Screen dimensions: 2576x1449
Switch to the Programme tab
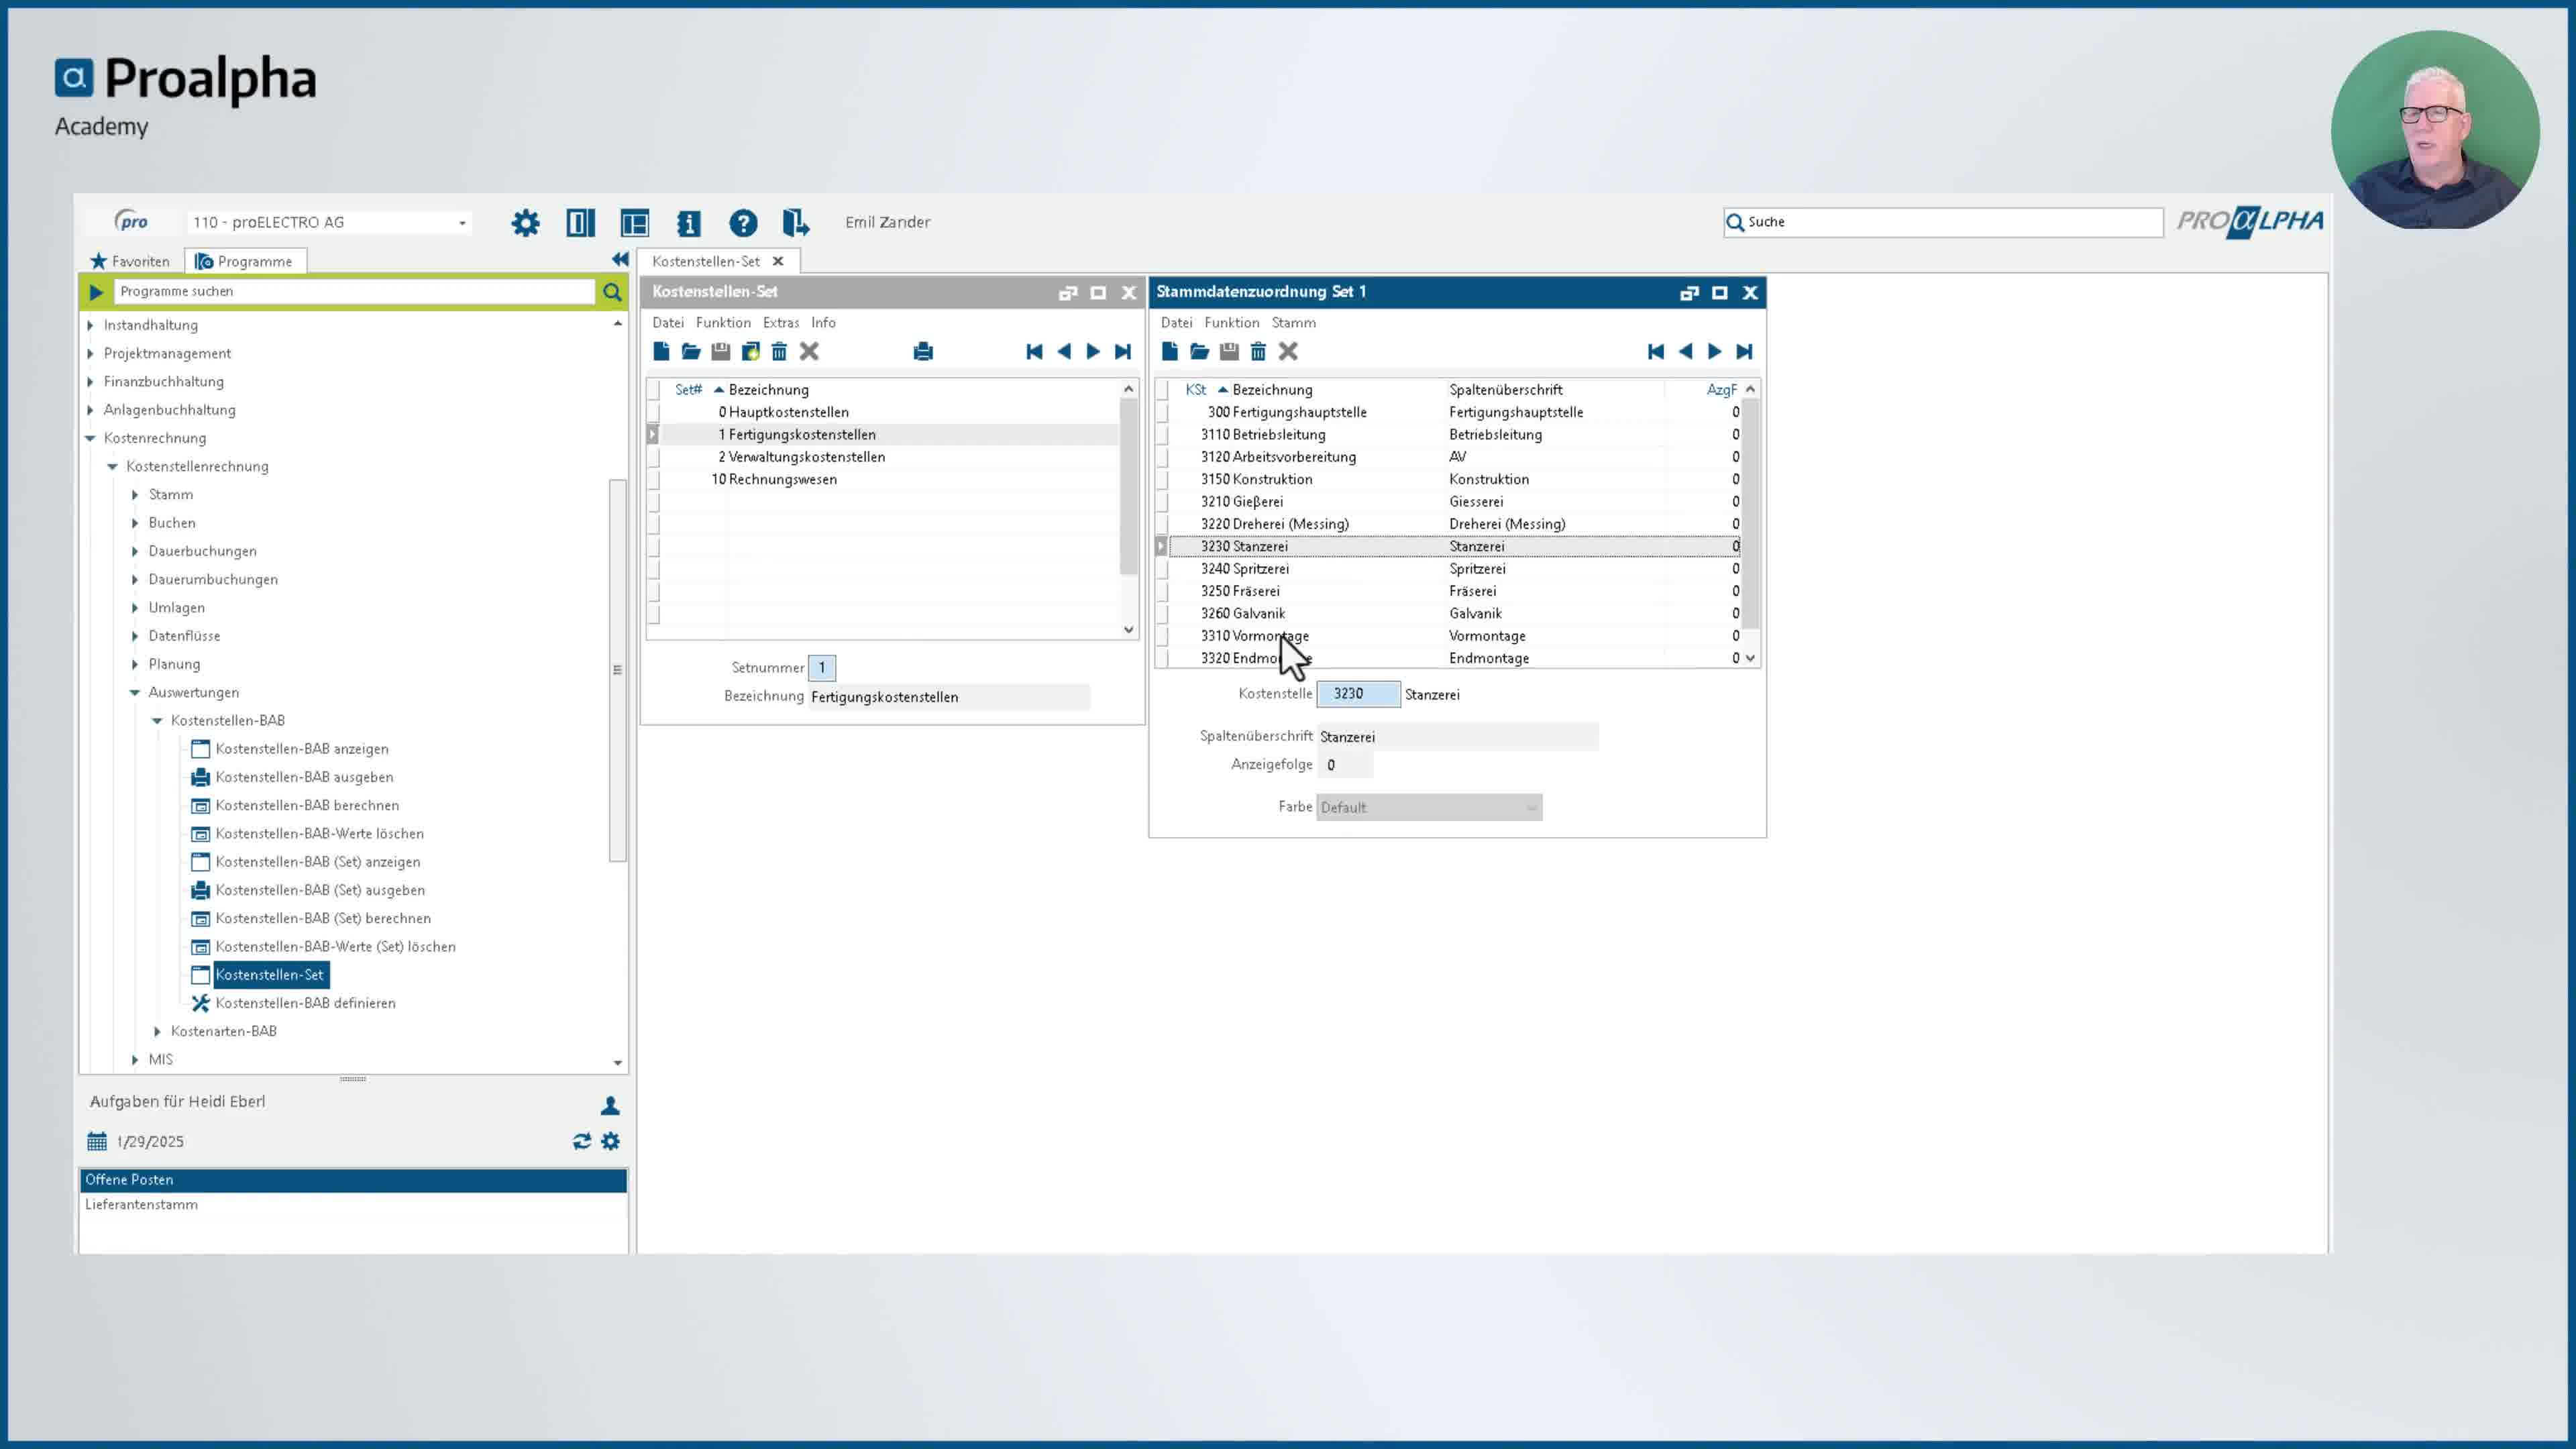point(245,261)
